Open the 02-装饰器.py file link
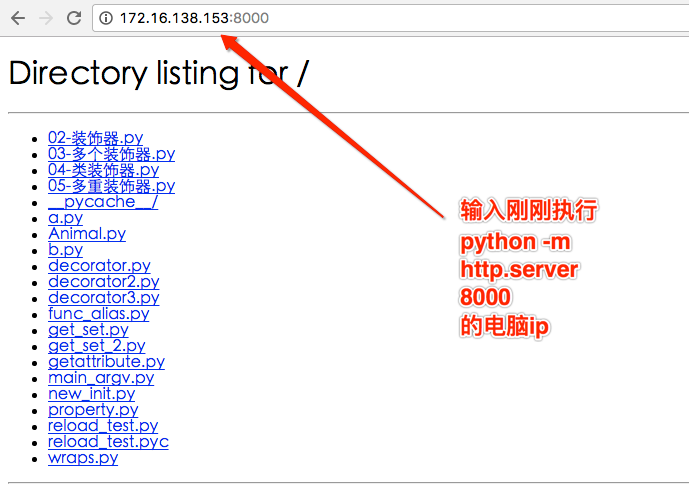This screenshot has height=503, width=689. [95, 138]
